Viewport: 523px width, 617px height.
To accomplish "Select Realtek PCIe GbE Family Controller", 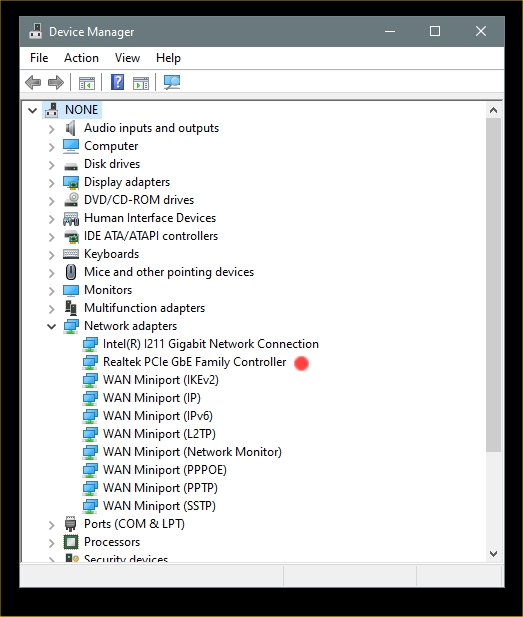I will [194, 362].
